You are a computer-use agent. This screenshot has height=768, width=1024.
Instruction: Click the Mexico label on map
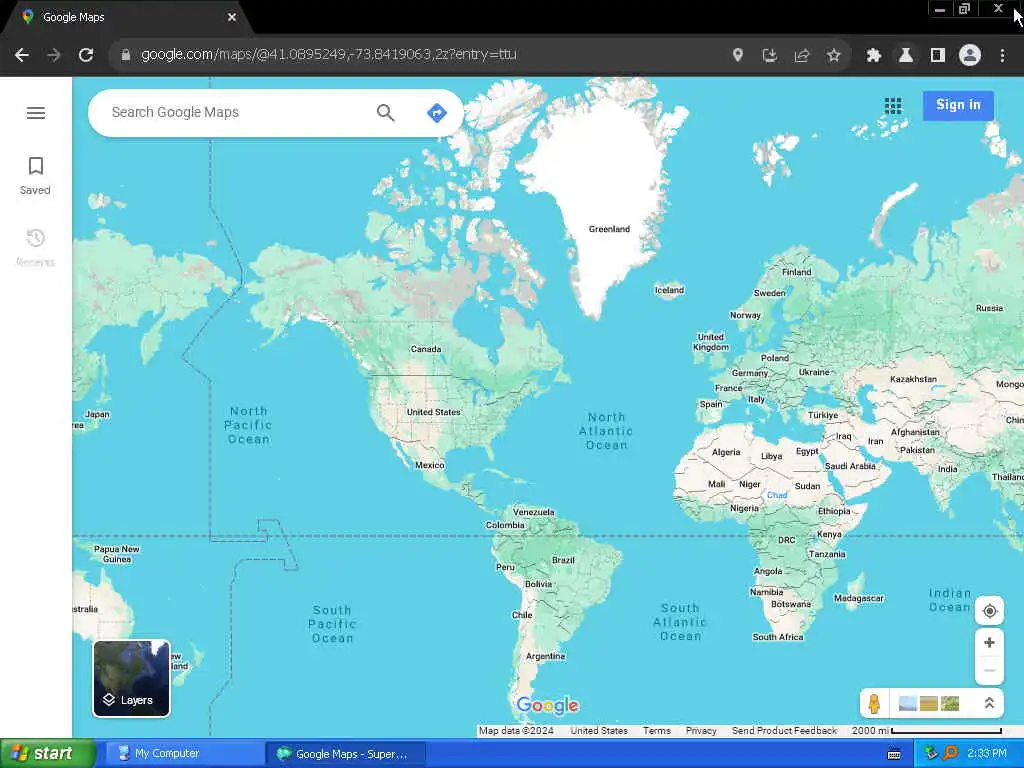(430, 465)
